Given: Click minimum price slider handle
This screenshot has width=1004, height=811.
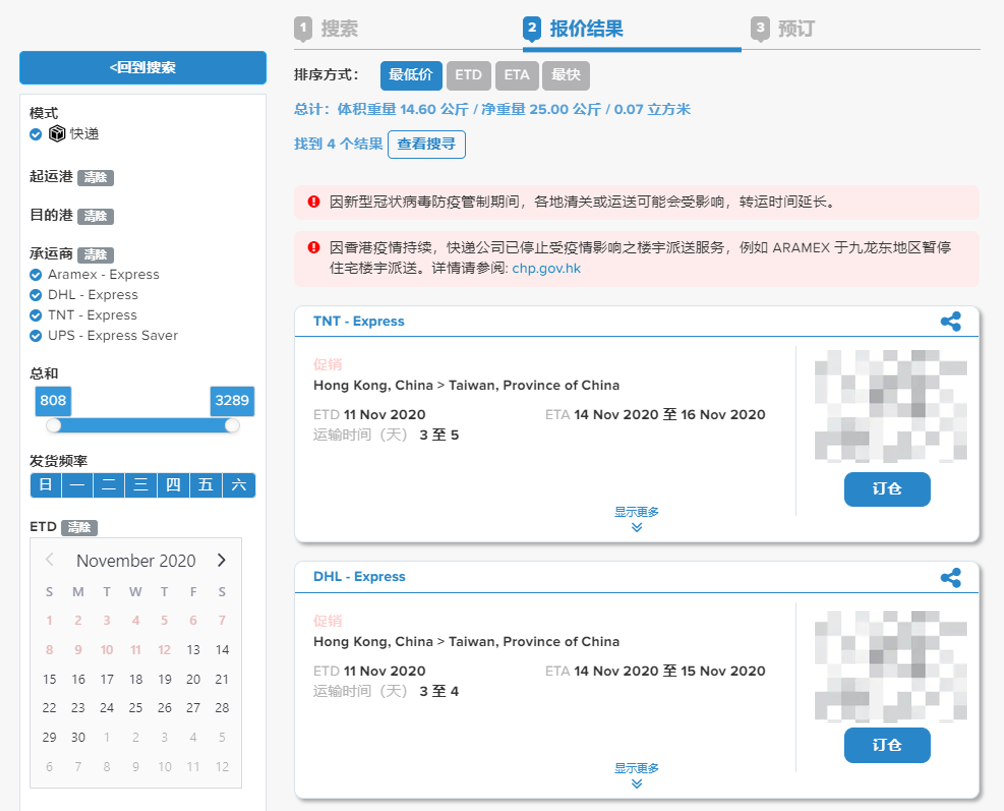Looking at the screenshot, I should point(54,425).
